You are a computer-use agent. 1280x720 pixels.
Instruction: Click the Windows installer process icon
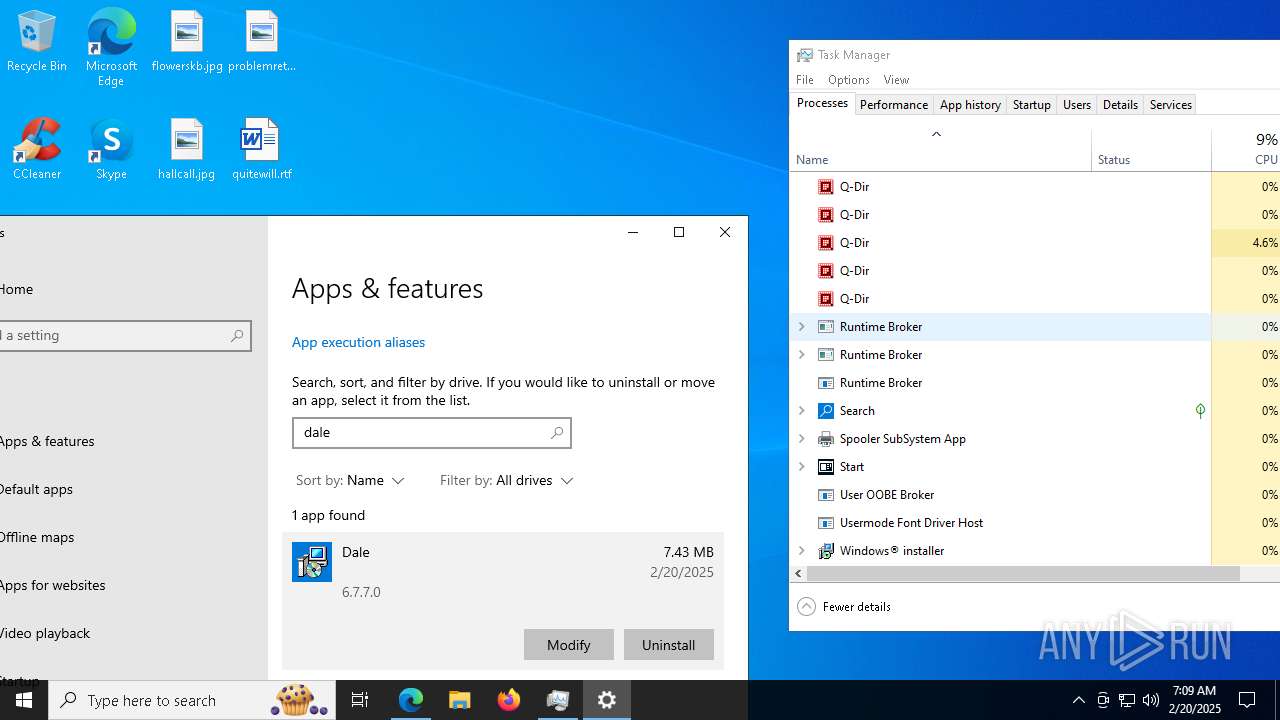(x=826, y=550)
